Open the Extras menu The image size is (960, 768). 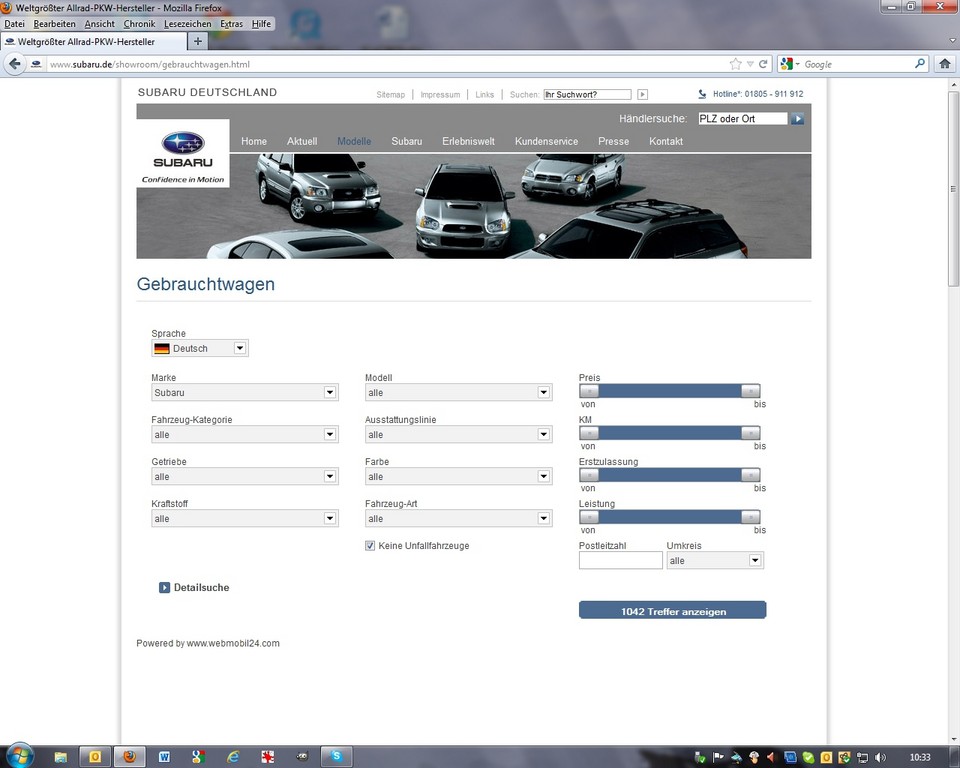(231, 24)
